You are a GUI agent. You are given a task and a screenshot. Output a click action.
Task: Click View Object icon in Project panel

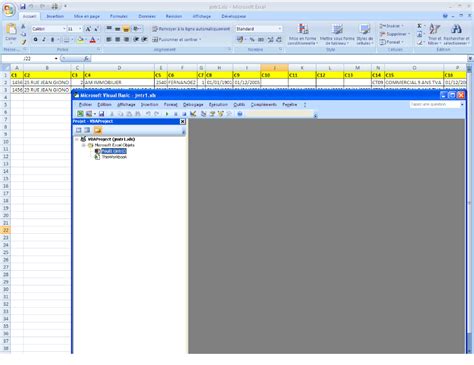[x=87, y=130]
